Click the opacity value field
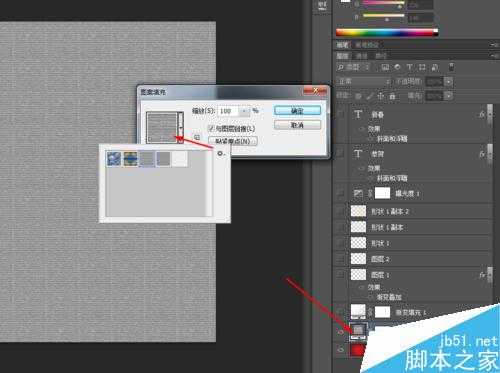The height and width of the screenshot is (373, 500). pos(435,82)
